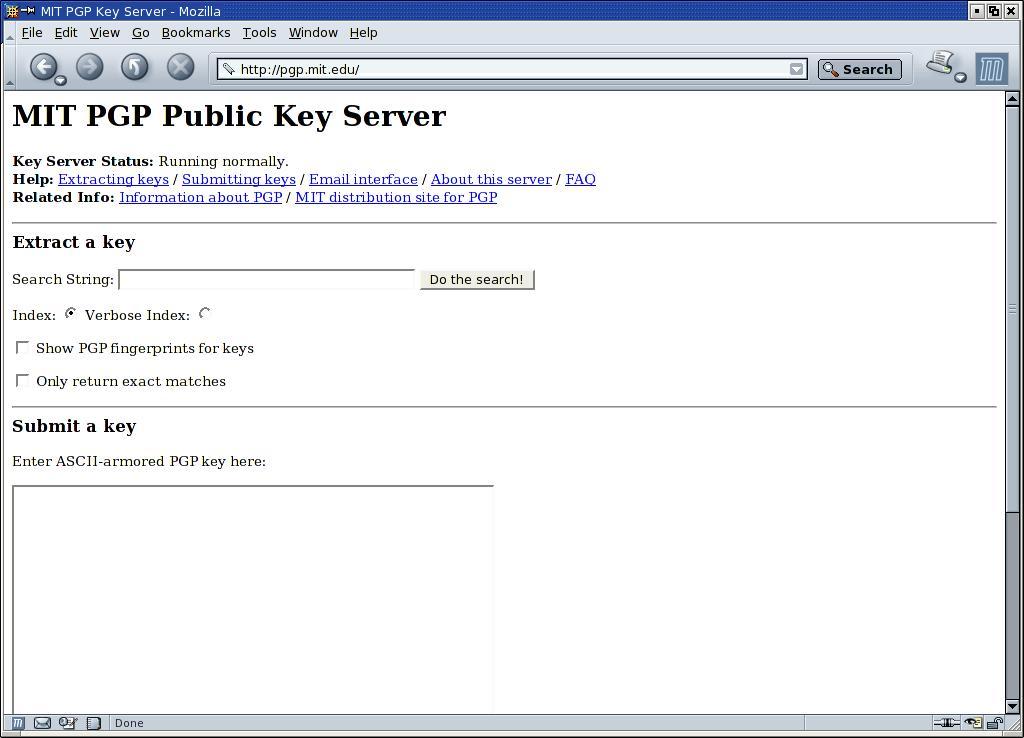Image resolution: width=1024 pixels, height=738 pixels.
Task: Click the cookie/privacy eye icon in status bar
Action: click(x=973, y=722)
